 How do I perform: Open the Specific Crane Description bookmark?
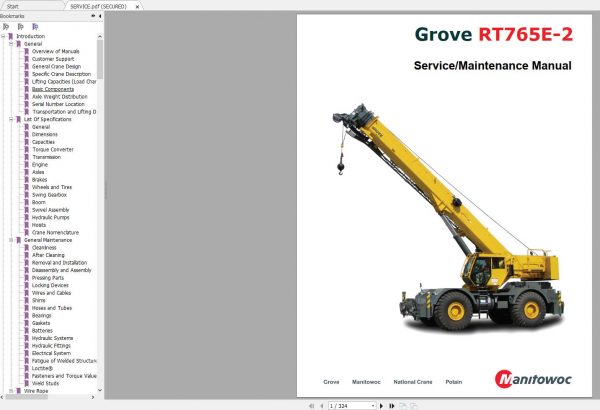[61, 74]
